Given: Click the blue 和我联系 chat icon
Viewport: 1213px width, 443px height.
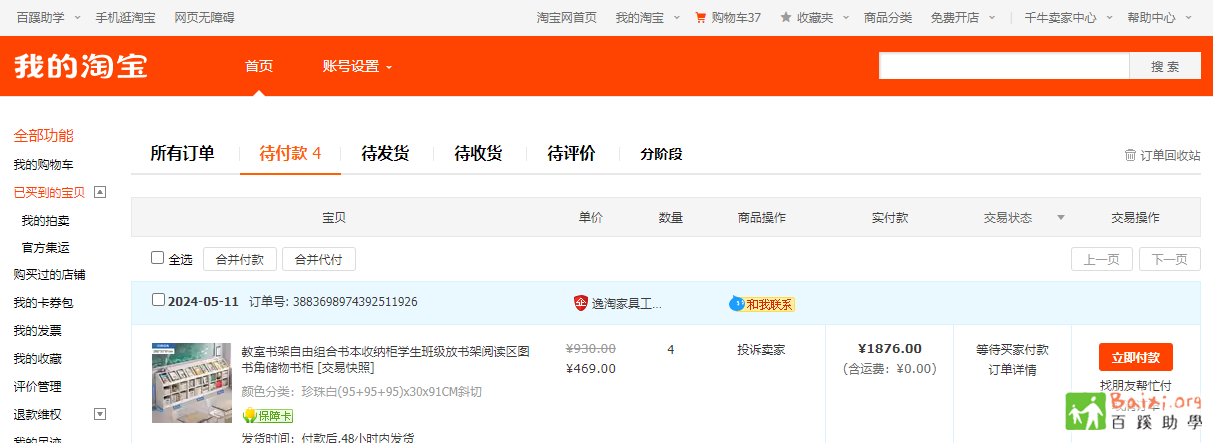Looking at the screenshot, I should (x=737, y=303).
